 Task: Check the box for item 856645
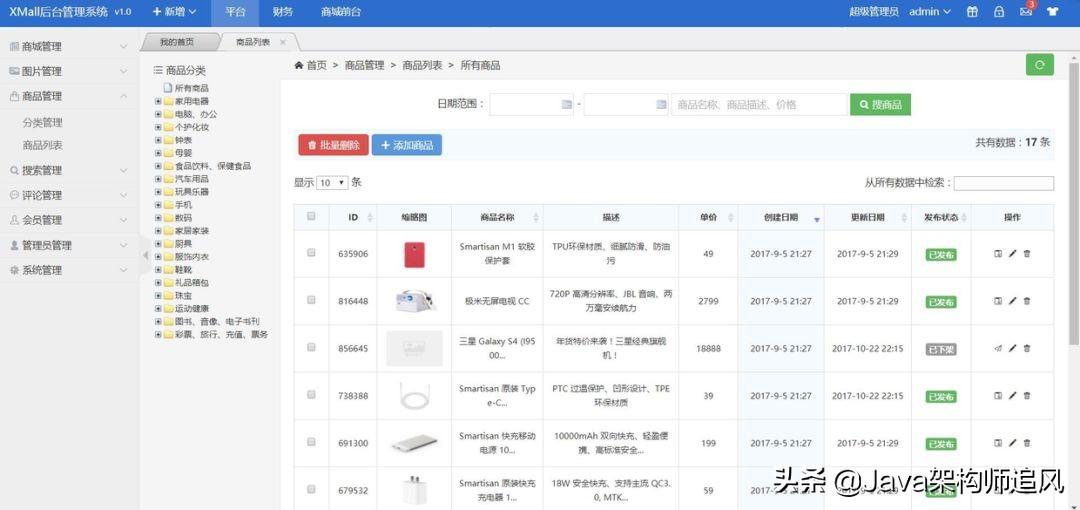311,347
